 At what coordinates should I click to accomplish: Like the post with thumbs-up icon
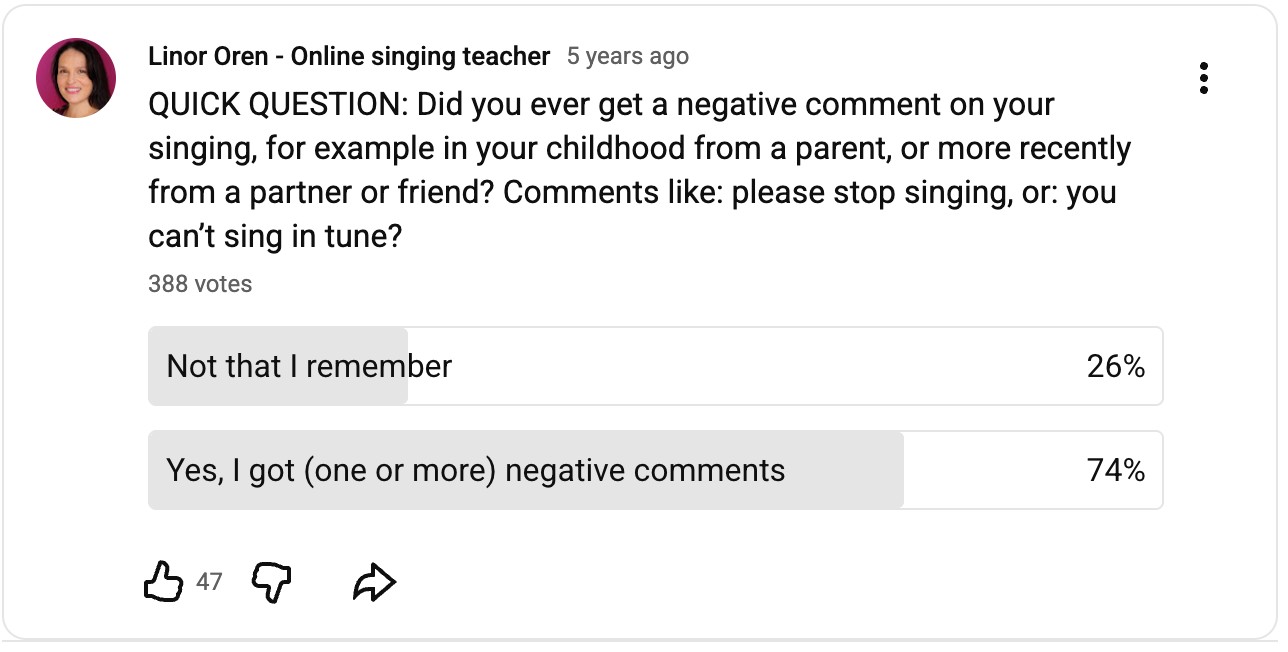click(165, 581)
